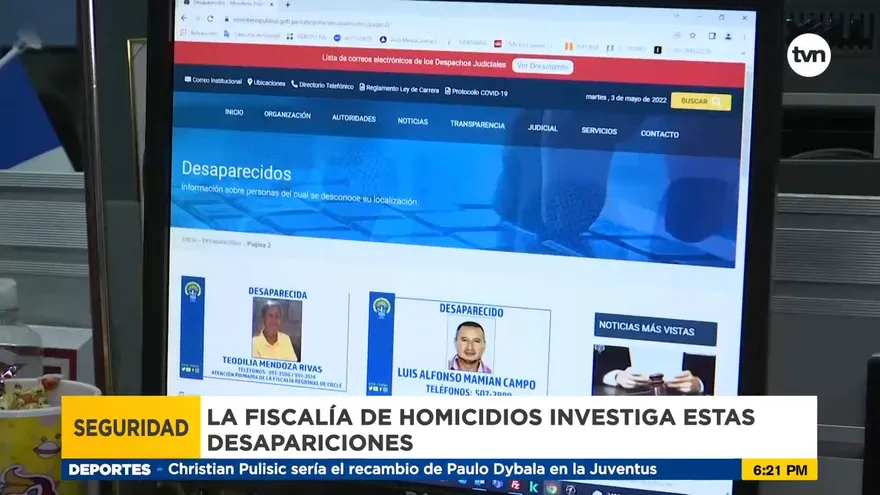Image resolution: width=880 pixels, height=495 pixels.
Task: Open the ORGANIZACIÓN menu
Action: pyautogui.click(x=287, y=115)
